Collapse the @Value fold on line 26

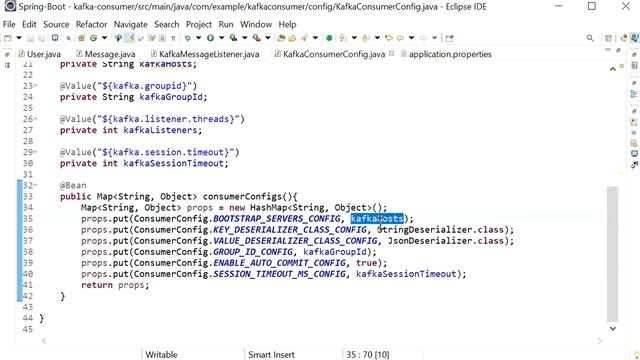click(36, 119)
